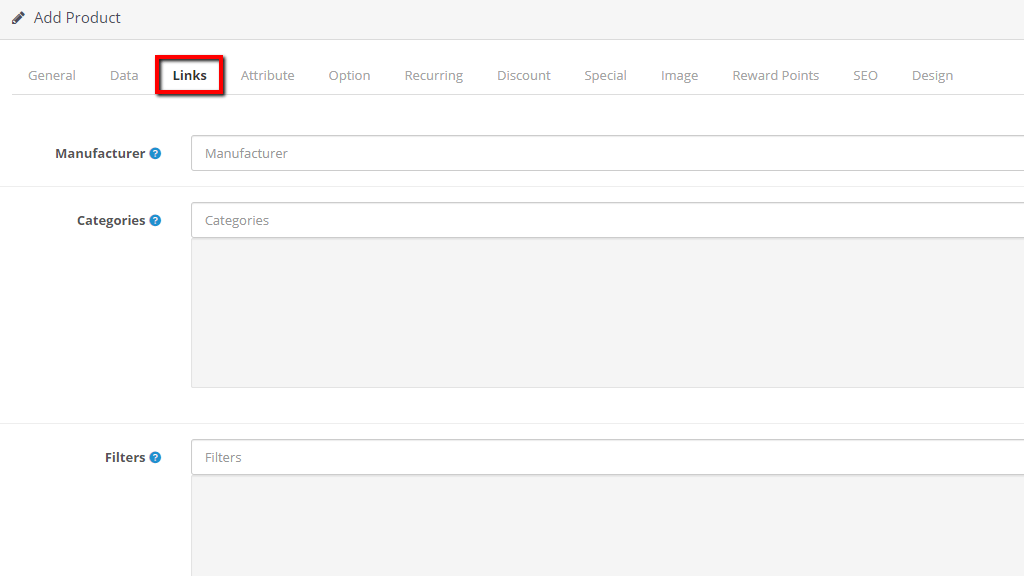Image resolution: width=1024 pixels, height=576 pixels.
Task: Switch to the General tab
Action: (51, 75)
